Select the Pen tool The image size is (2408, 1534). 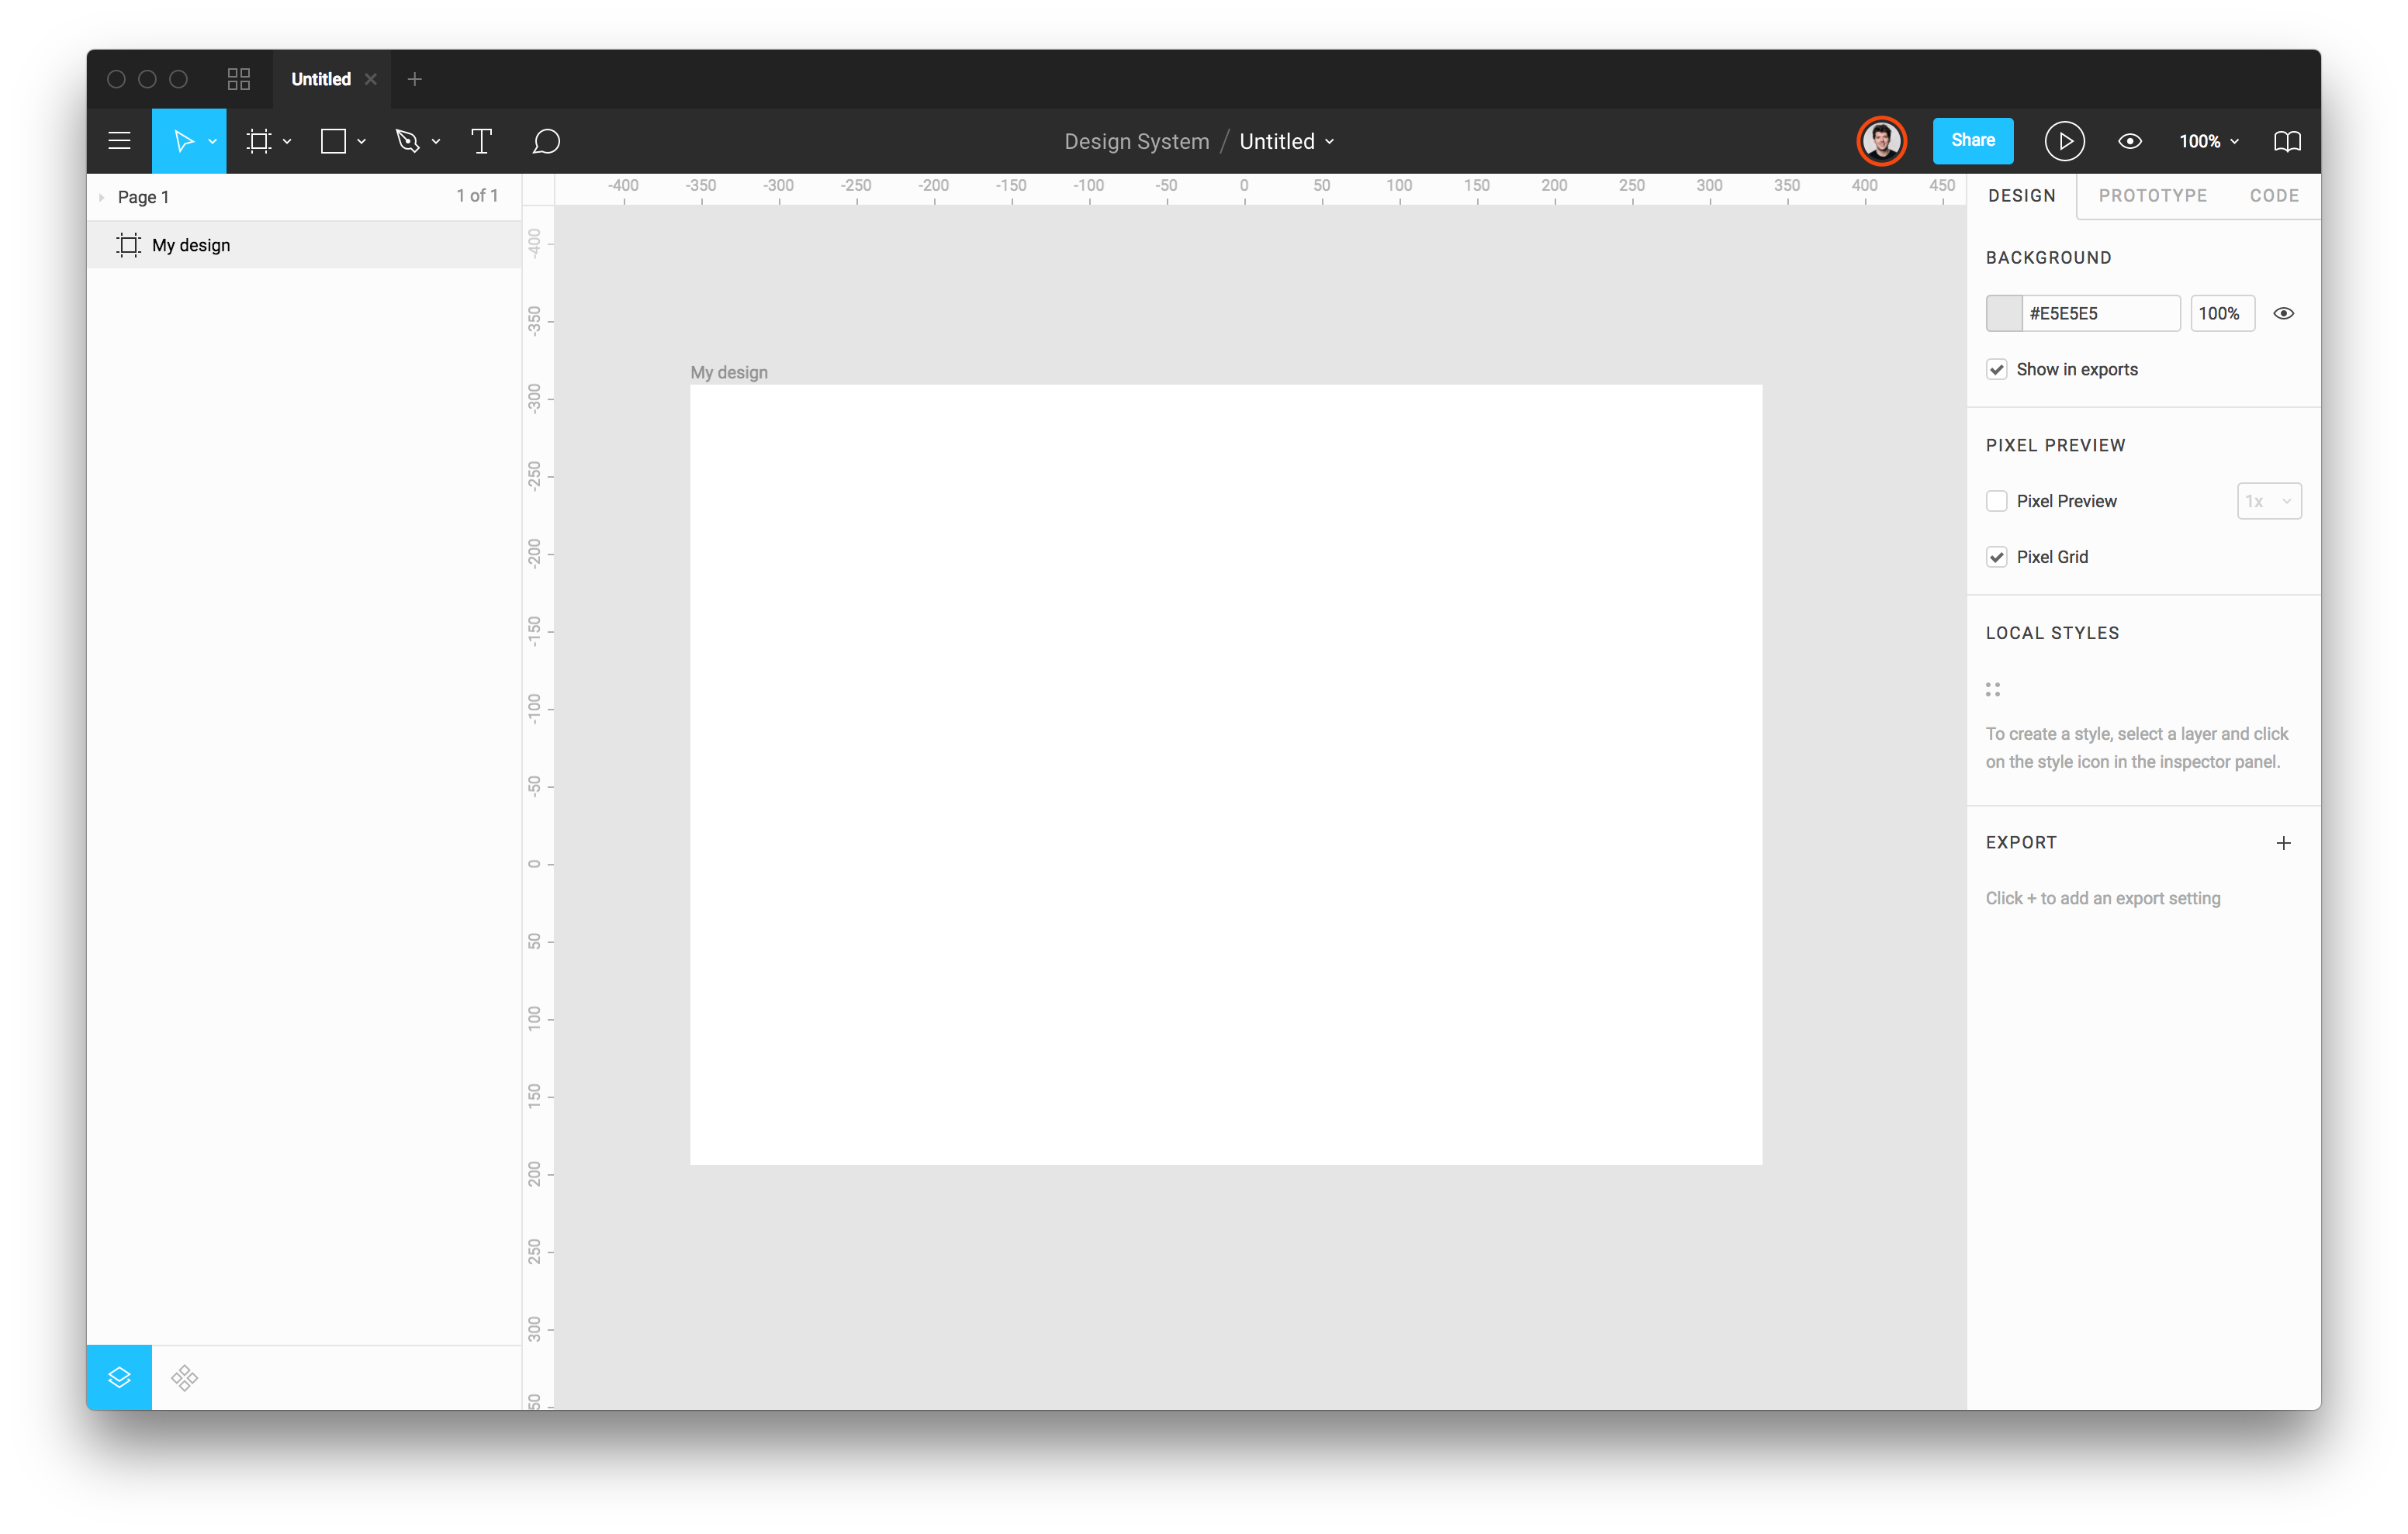click(409, 140)
